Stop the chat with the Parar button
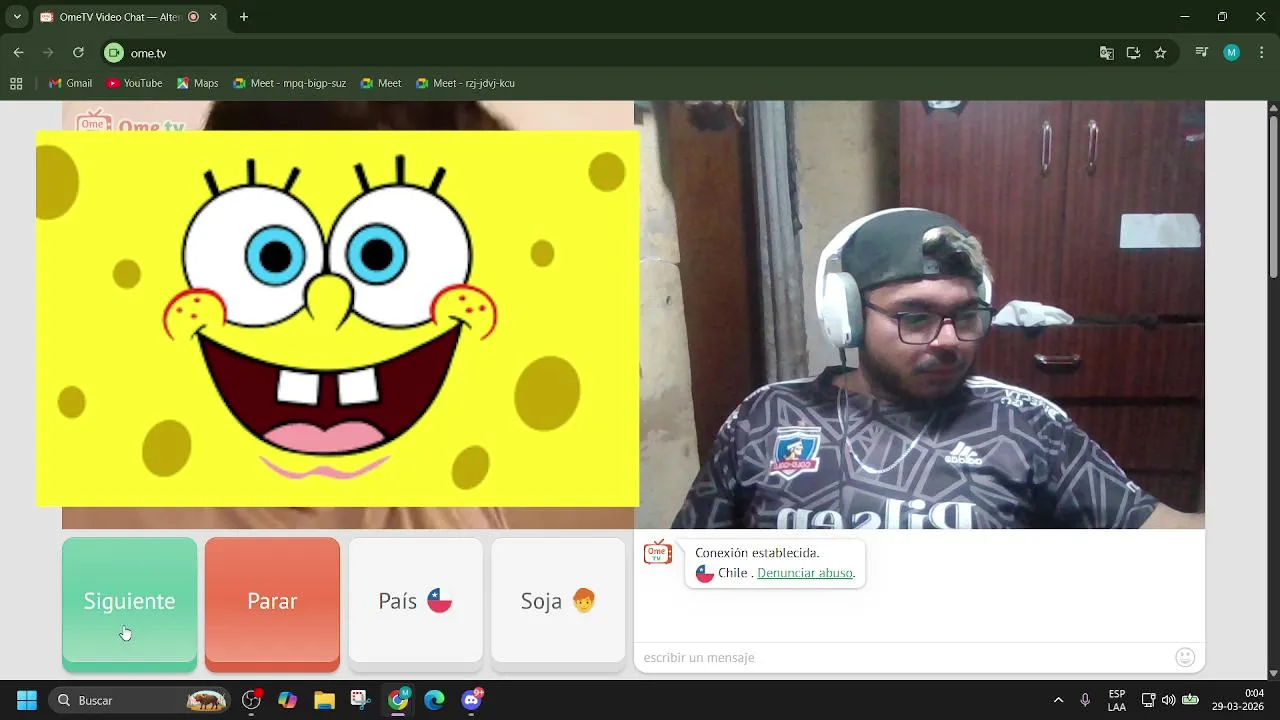 coord(272,603)
